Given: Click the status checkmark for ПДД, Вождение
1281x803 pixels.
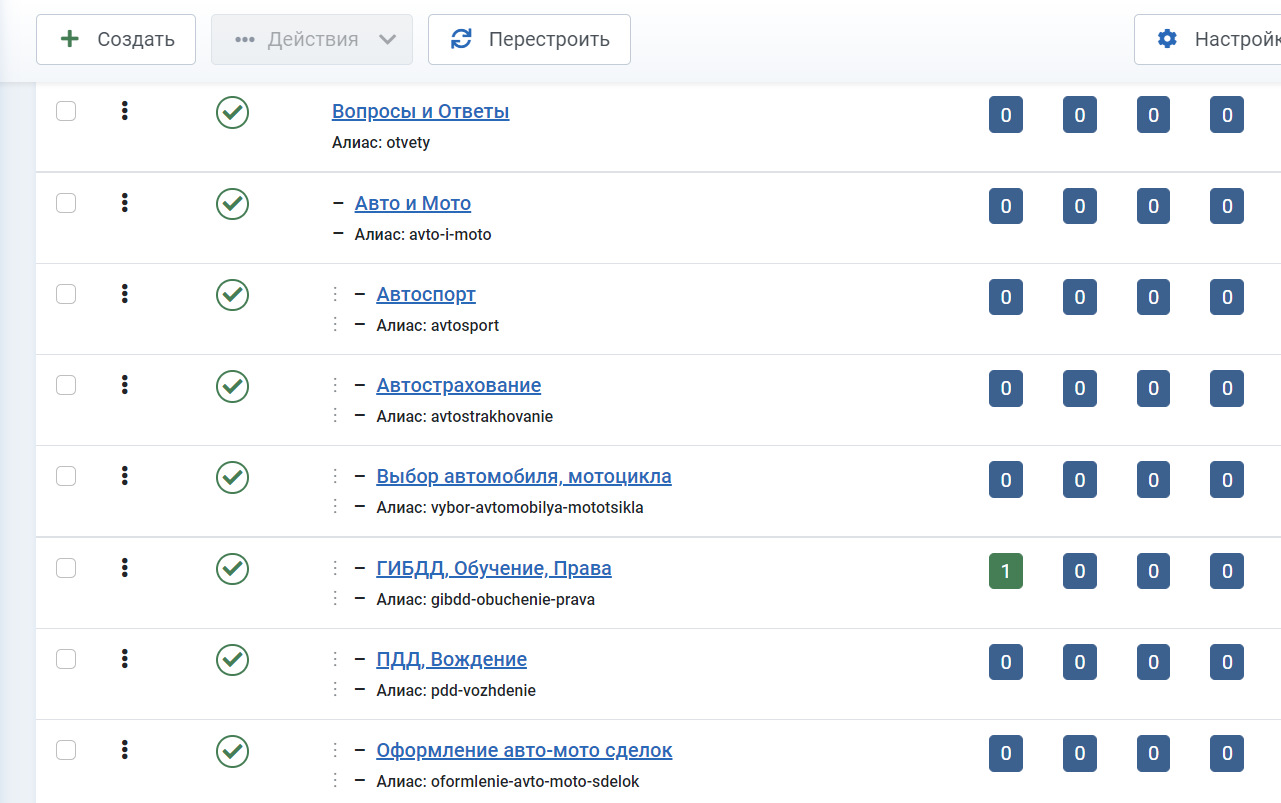Looking at the screenshot, I should pyautogui.click(x=232, y=660).
